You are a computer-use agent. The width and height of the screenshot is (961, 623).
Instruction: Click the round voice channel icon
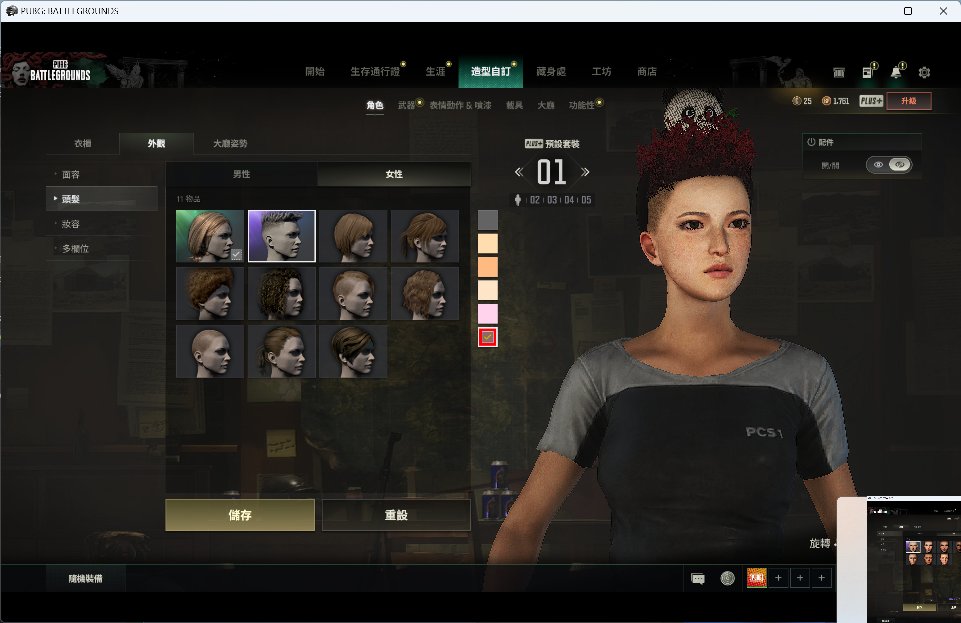point(727,578)
